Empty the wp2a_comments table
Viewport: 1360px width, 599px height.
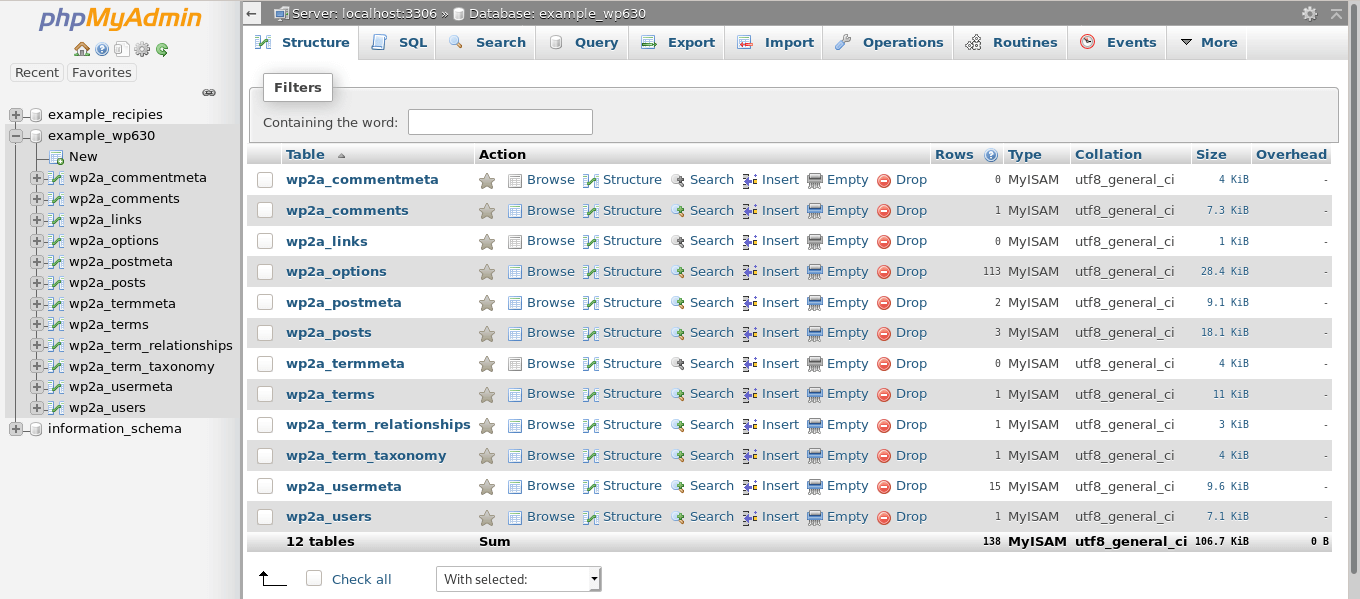(847, 210)
